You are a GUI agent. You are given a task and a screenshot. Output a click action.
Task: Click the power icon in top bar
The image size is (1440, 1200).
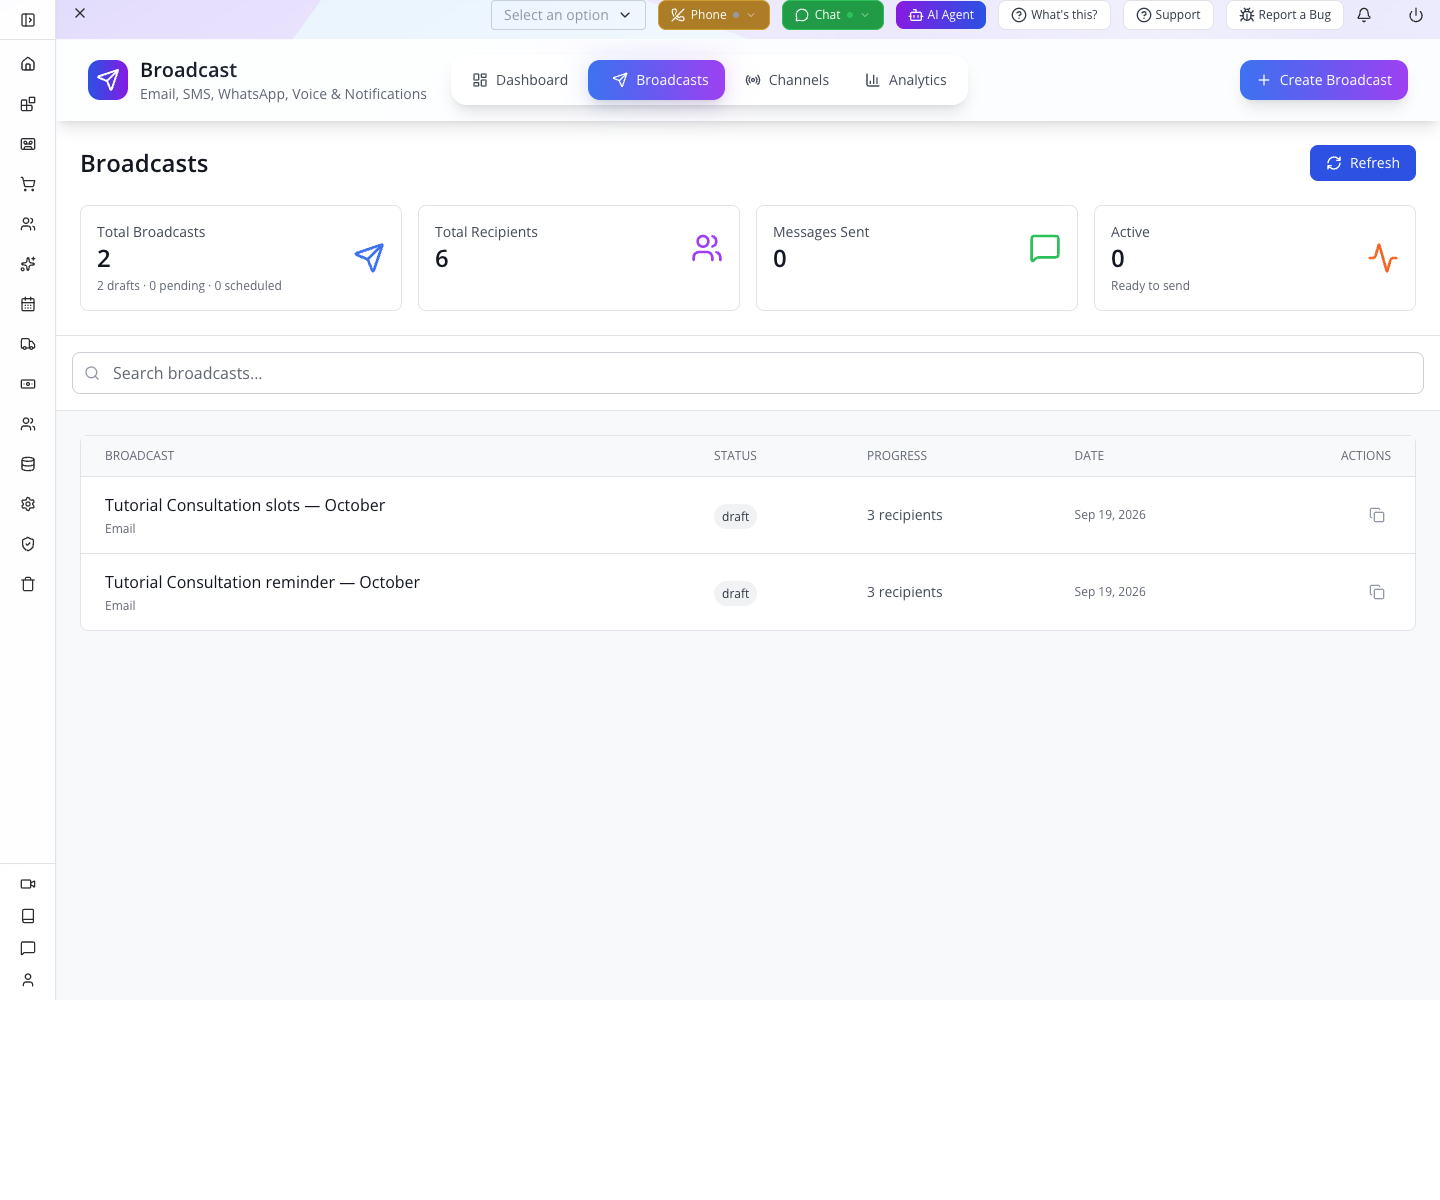click(1416, 15)
